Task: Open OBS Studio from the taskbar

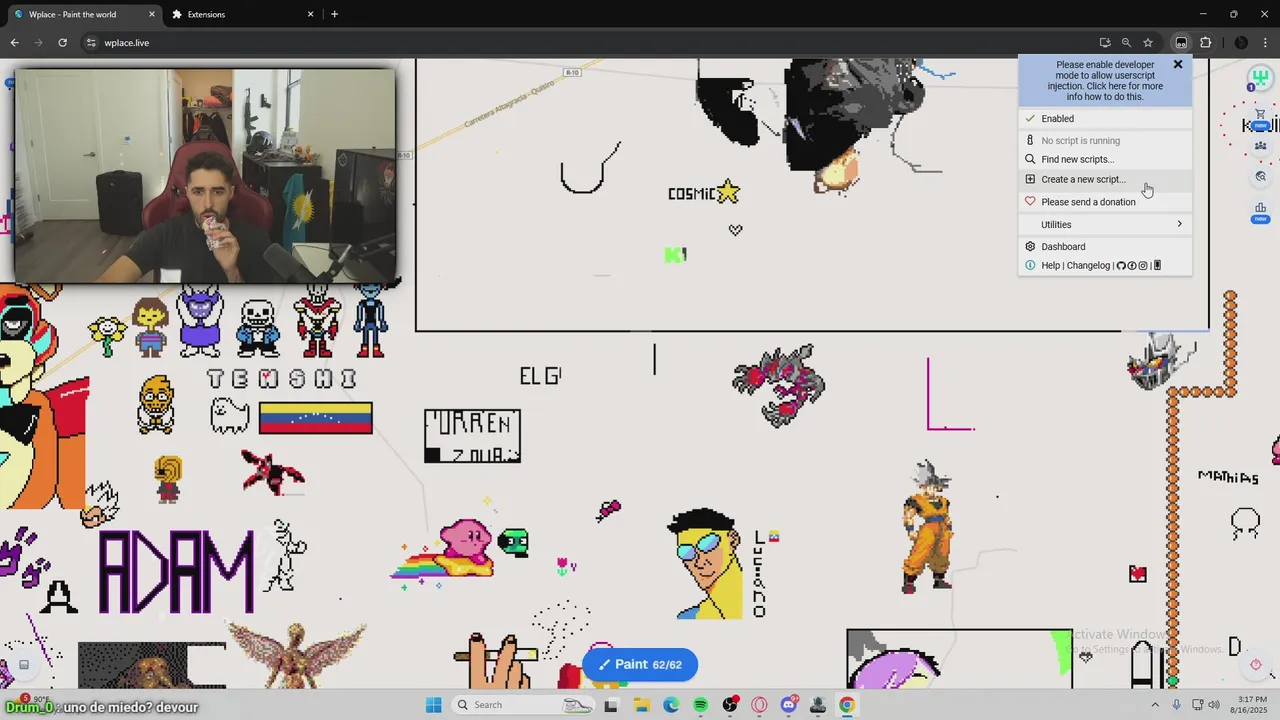Action: coord(730,705)
